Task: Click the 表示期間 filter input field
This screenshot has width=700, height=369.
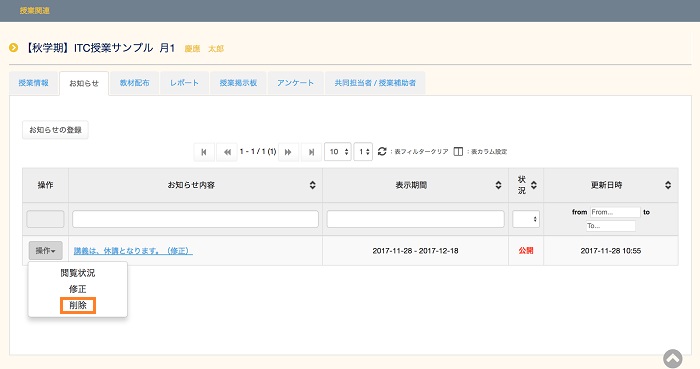Action: coord(416,219)
